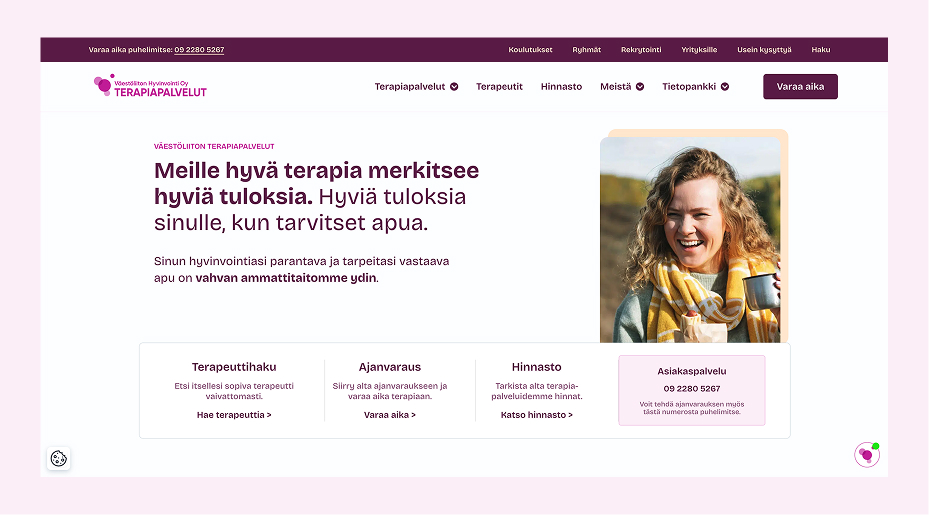Click the Varaa aika header button

pyautogui.click(x=800, y=87)
